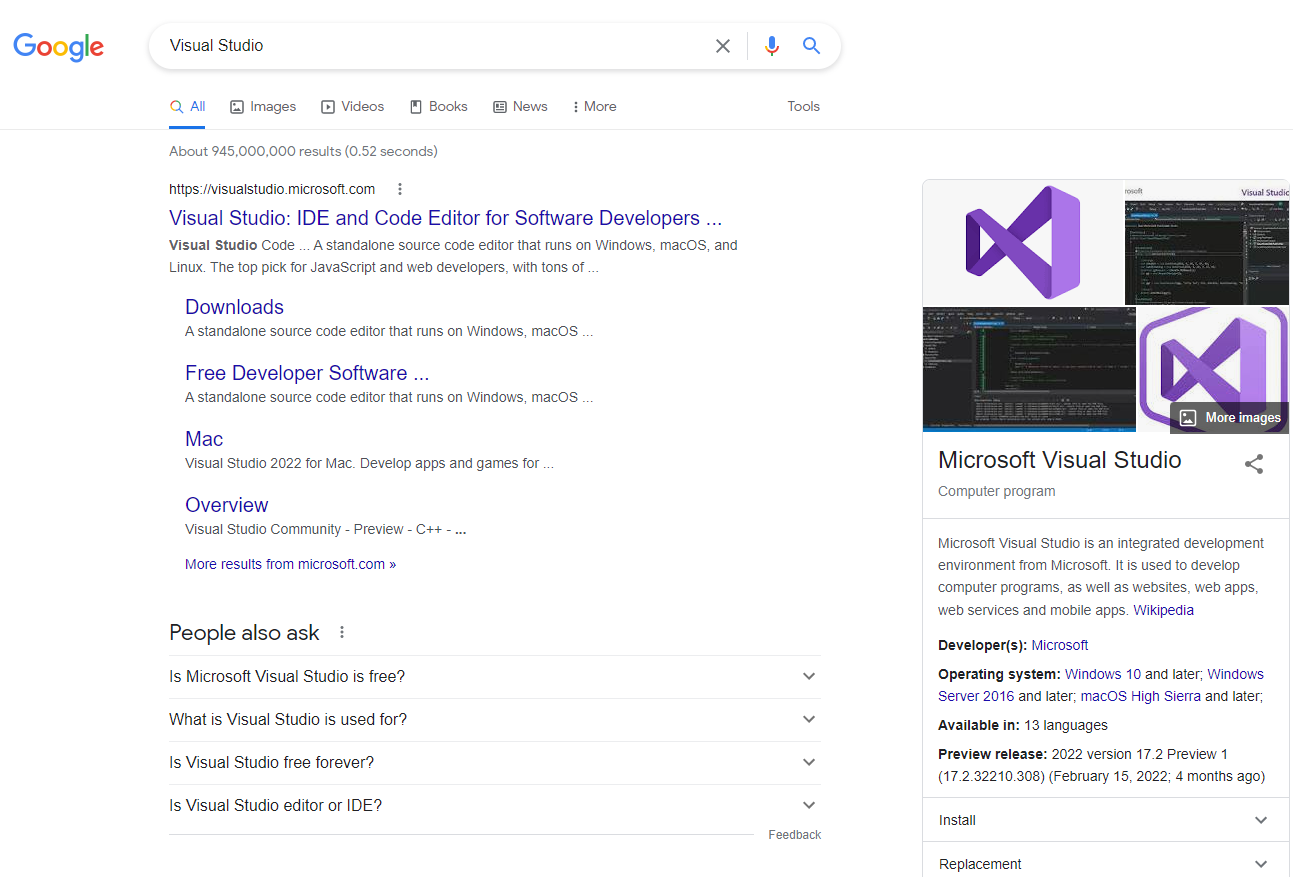Open the Mac sitelink
The width and height of the screenshot is (1293, 877).
[204, 439]
